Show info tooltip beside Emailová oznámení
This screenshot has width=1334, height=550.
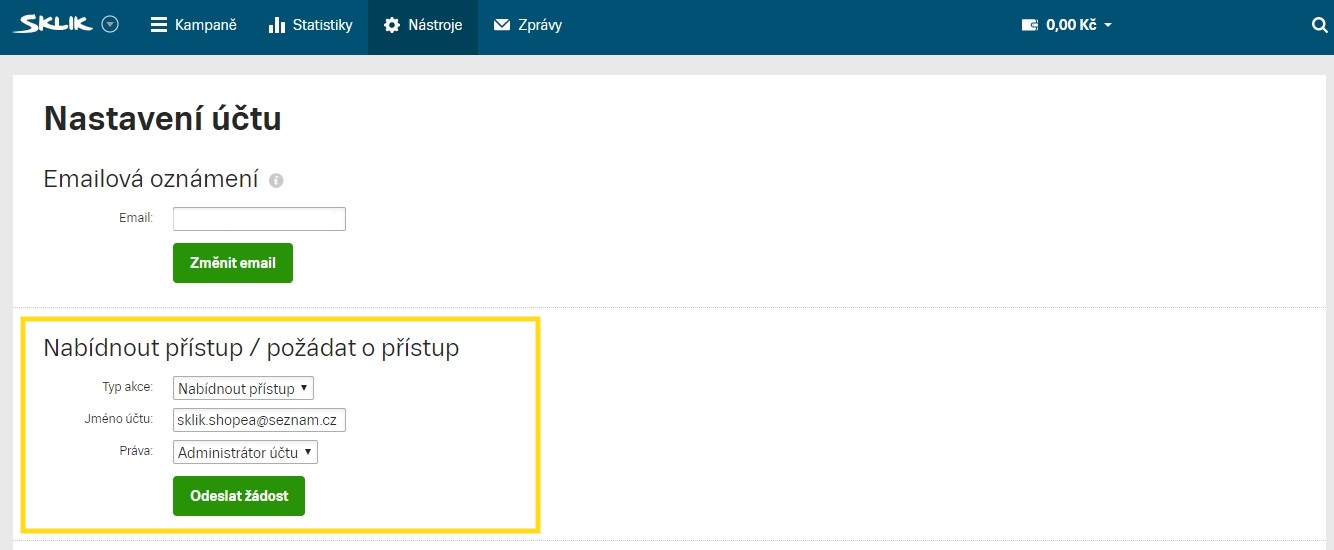(276, 181)
